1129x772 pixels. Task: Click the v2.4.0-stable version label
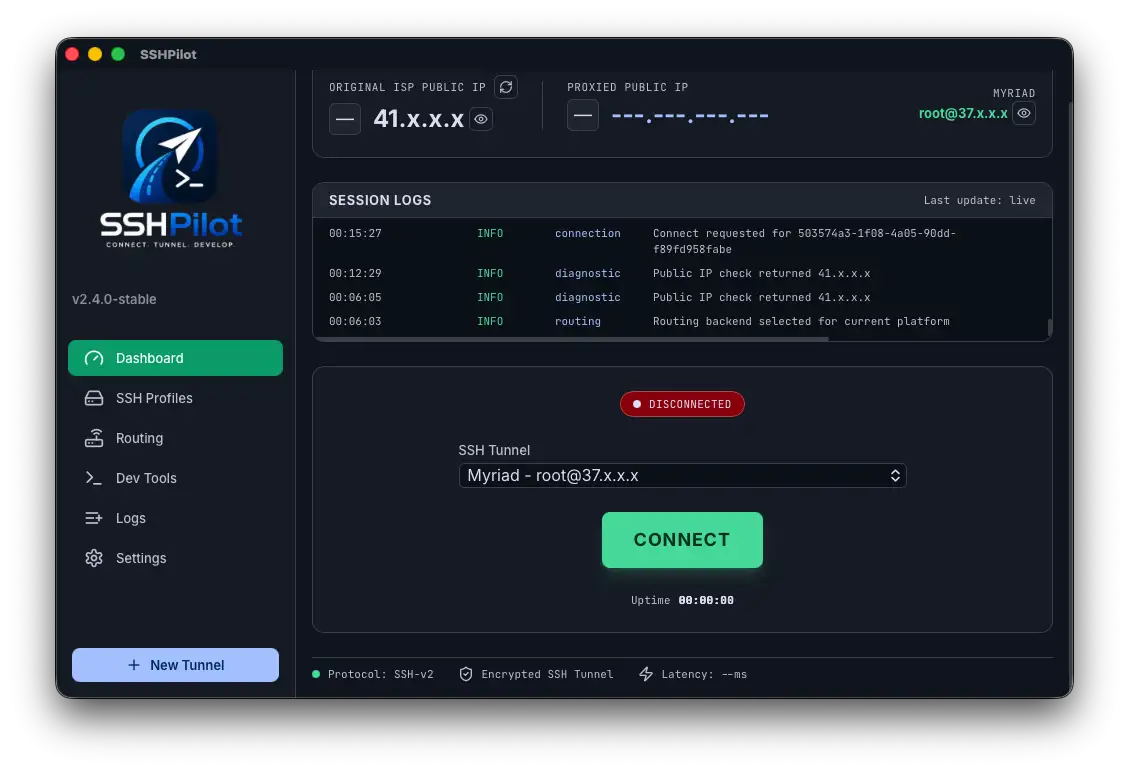pyautogui.click(x=114, y=299)
